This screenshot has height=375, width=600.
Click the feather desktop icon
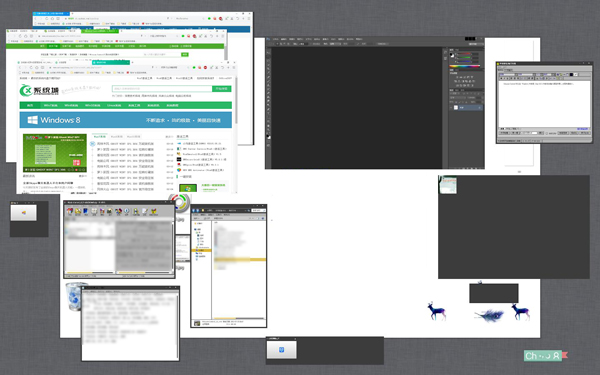point(489,316)
